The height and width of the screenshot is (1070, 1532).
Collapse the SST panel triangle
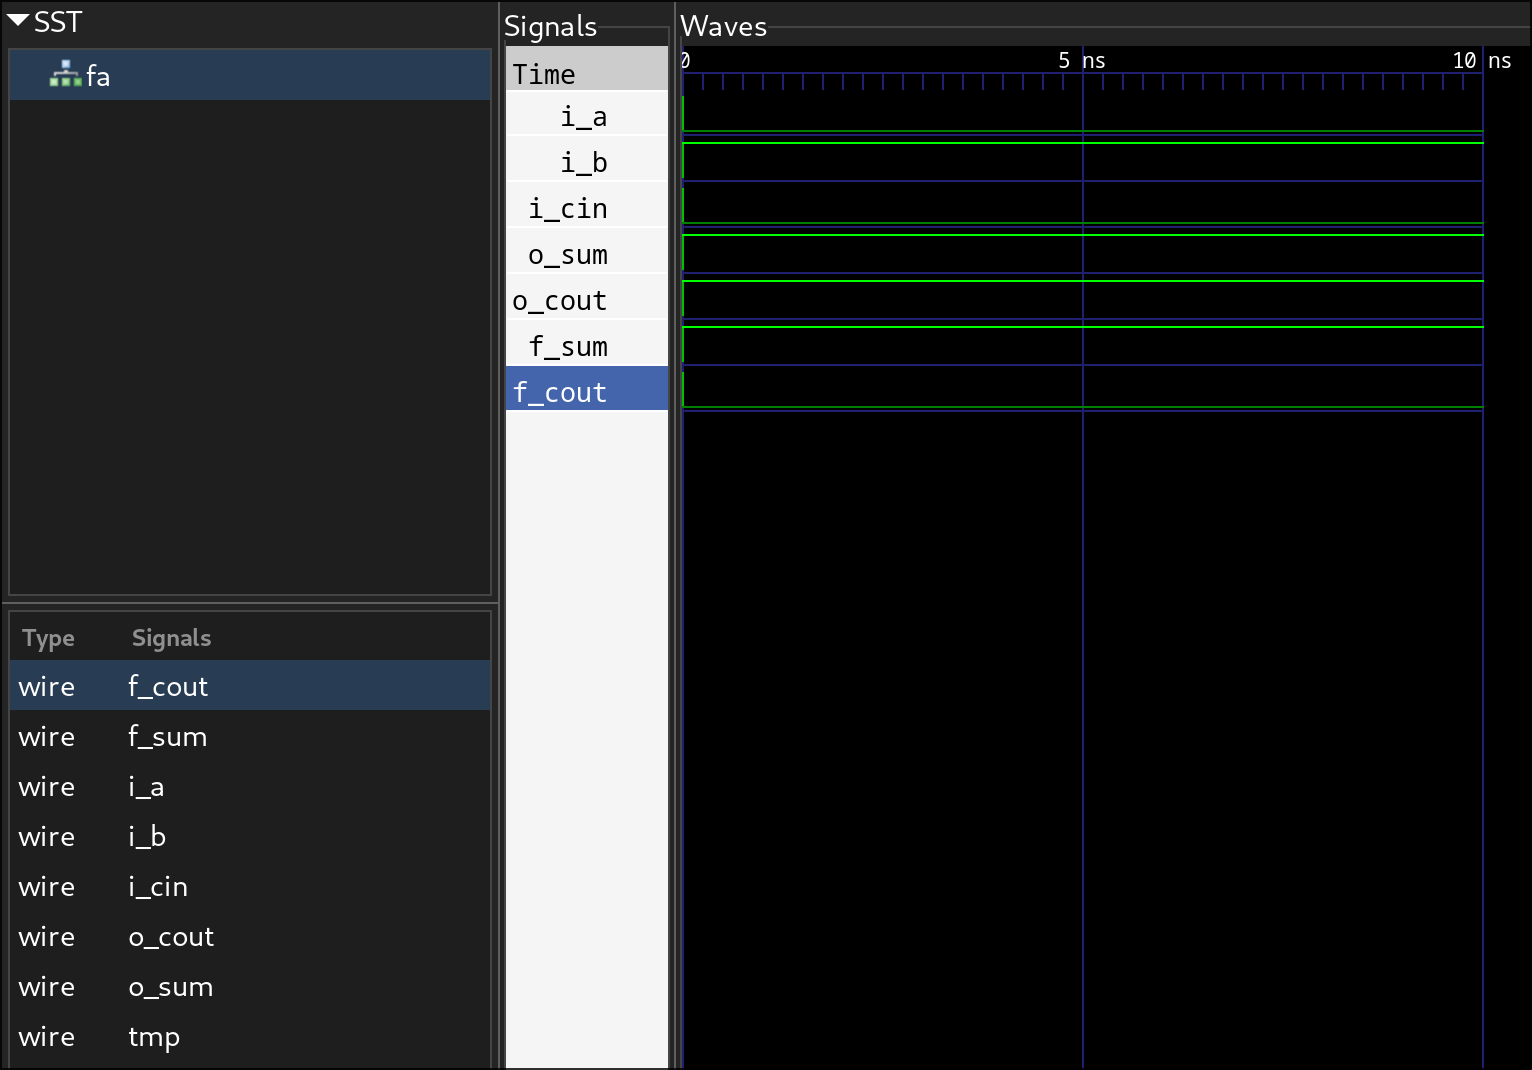point(18,20)
